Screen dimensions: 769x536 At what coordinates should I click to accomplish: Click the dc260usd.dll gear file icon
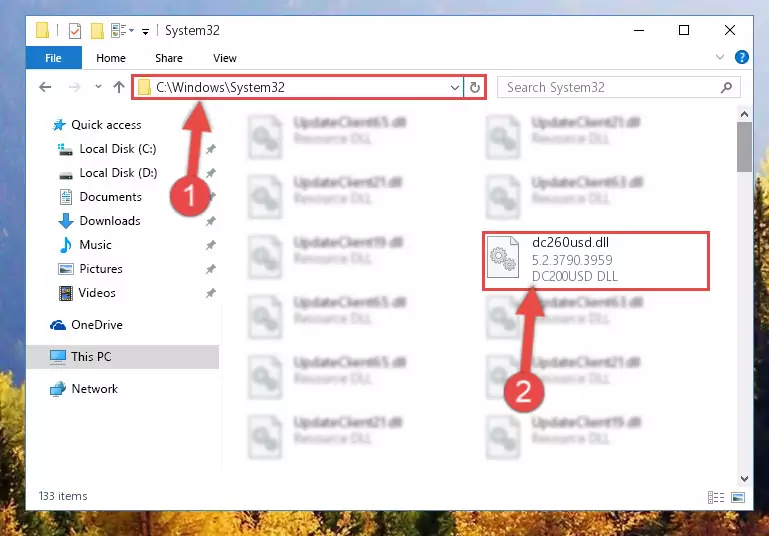coord(503,257)
